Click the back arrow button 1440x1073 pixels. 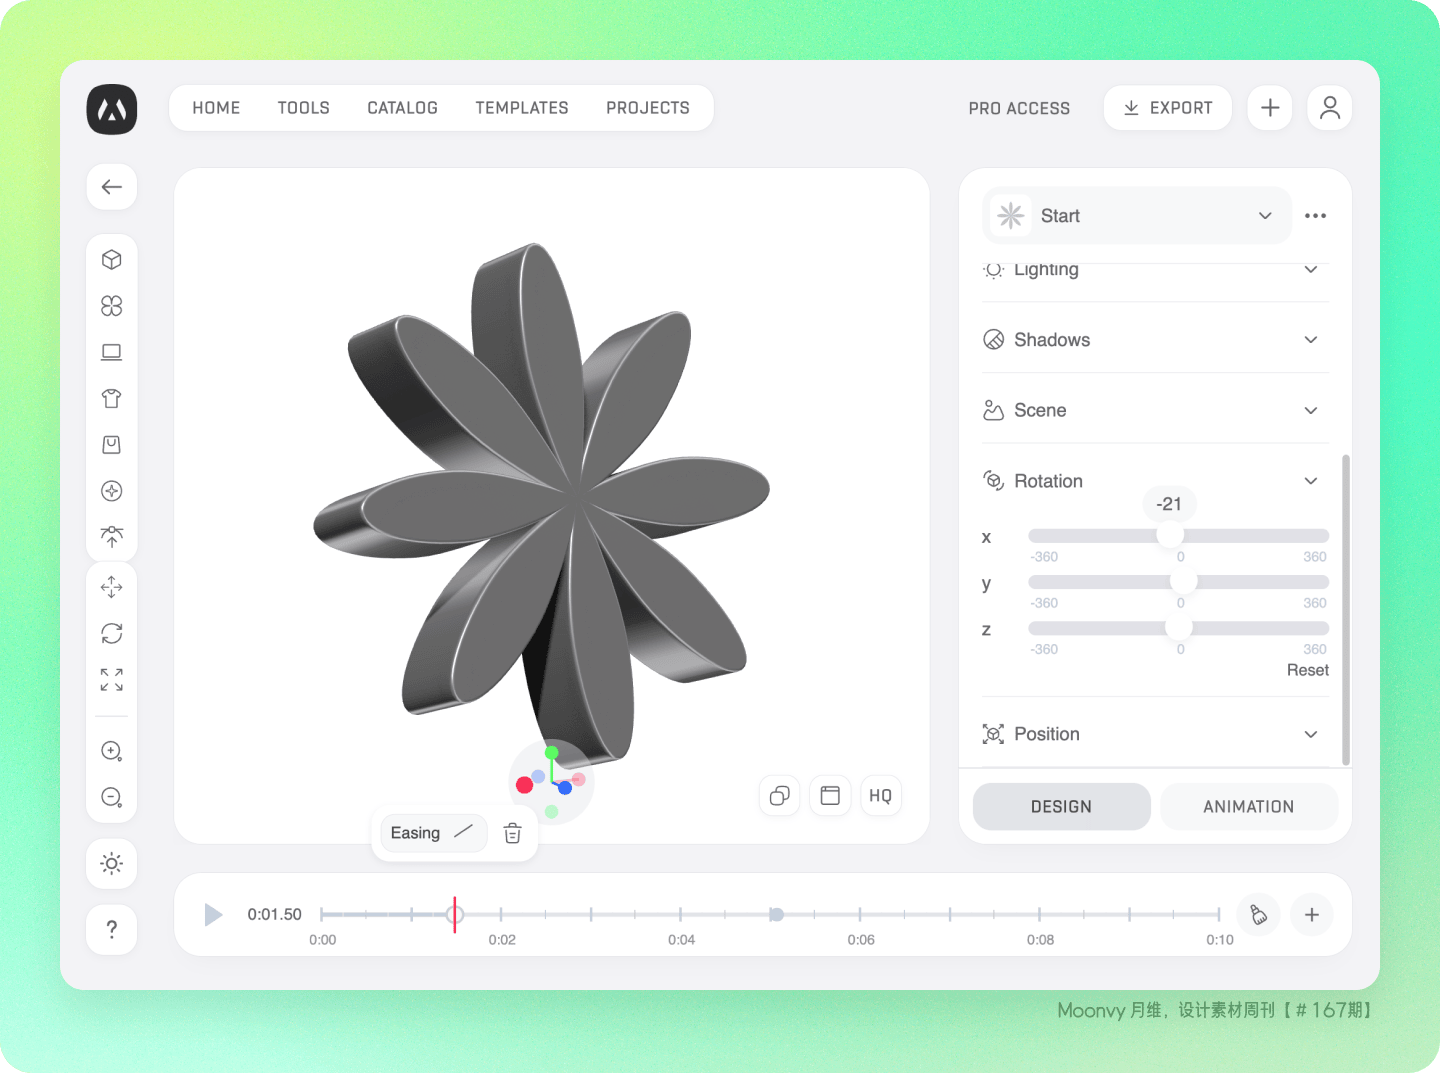(112, 187)
